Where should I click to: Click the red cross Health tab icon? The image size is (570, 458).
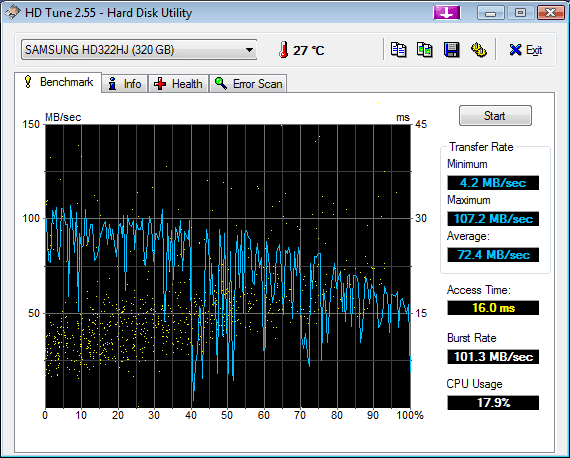pyautogui.click(x=160, y=84)
